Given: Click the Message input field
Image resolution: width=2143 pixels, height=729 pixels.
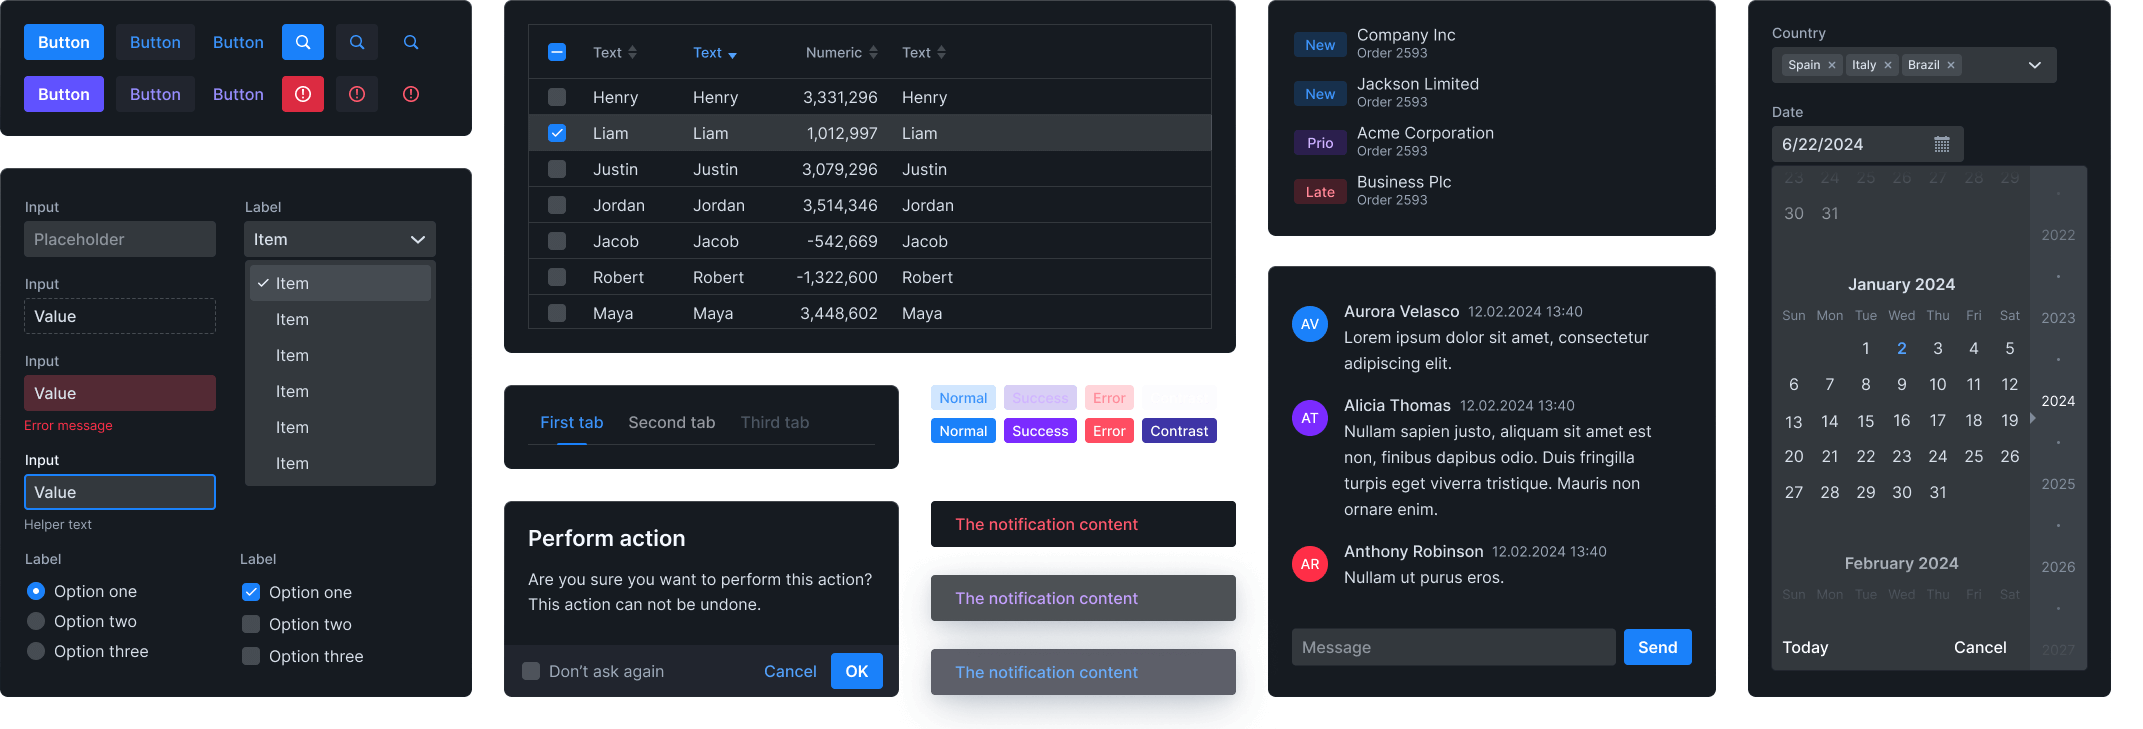Looking at the screenshot, I should pyautogui.click(x=1453, y=647).
